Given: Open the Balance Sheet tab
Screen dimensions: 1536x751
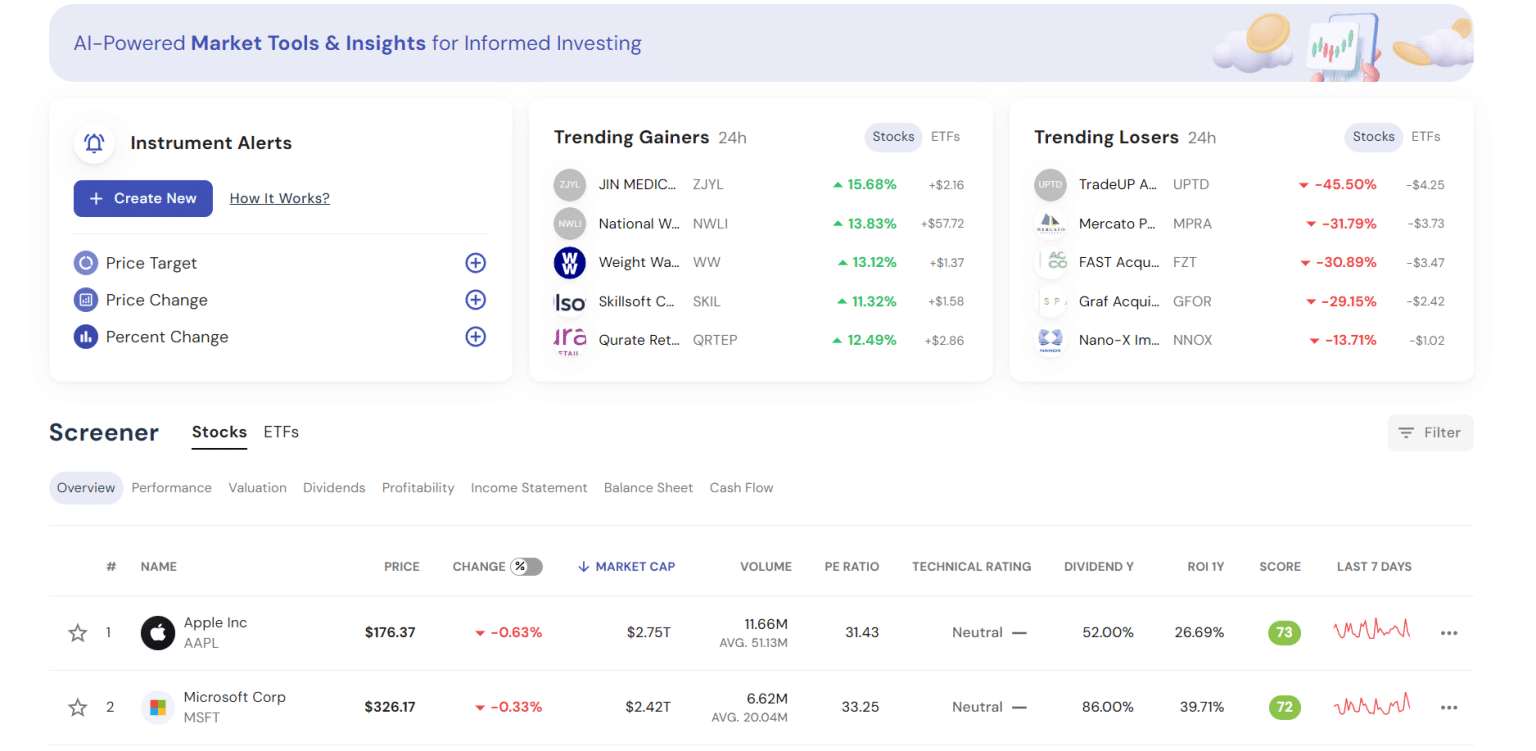Looking at the screenshot, I should point(648,488).
